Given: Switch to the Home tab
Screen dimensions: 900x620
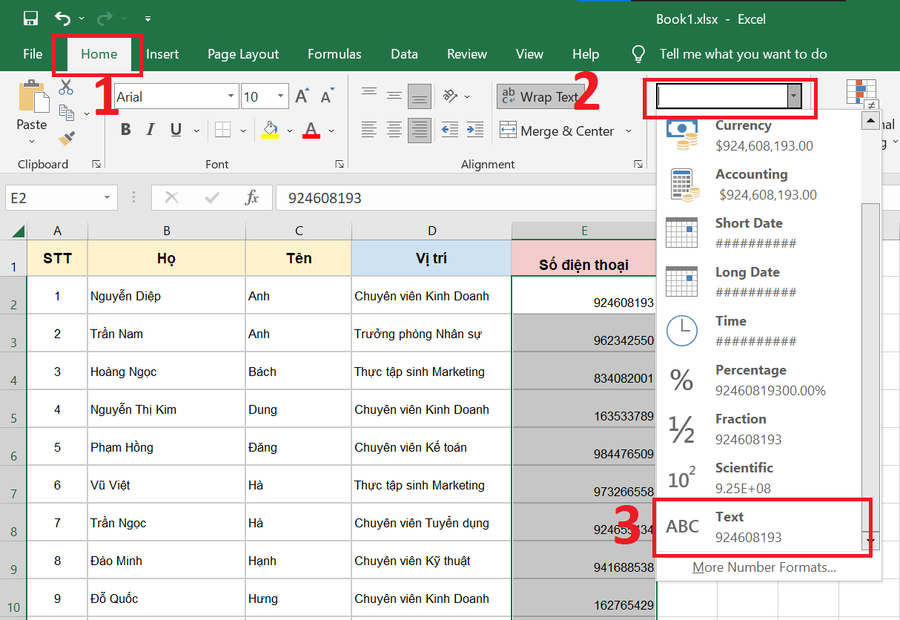Looking at the screenshot, I should click(99, 54).
